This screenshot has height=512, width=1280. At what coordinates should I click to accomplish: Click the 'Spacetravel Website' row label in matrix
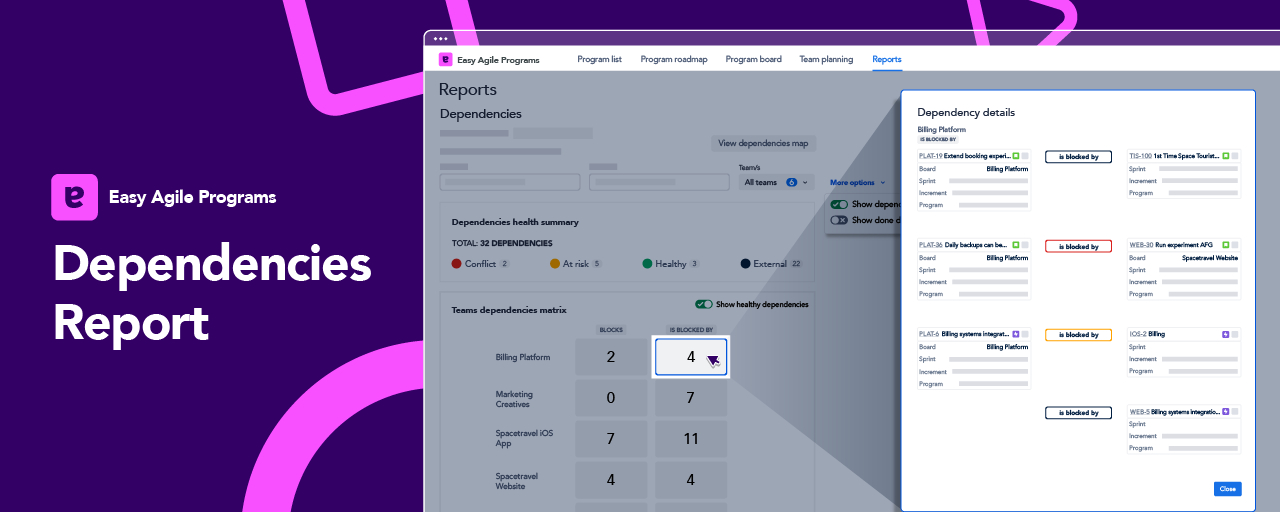click(516, 481)
